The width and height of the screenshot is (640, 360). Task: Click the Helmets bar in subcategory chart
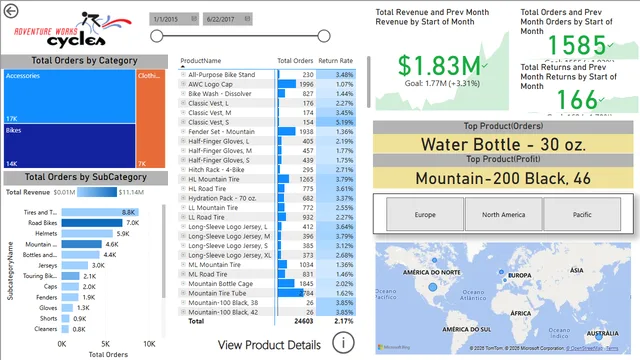(x=87, y=233)
